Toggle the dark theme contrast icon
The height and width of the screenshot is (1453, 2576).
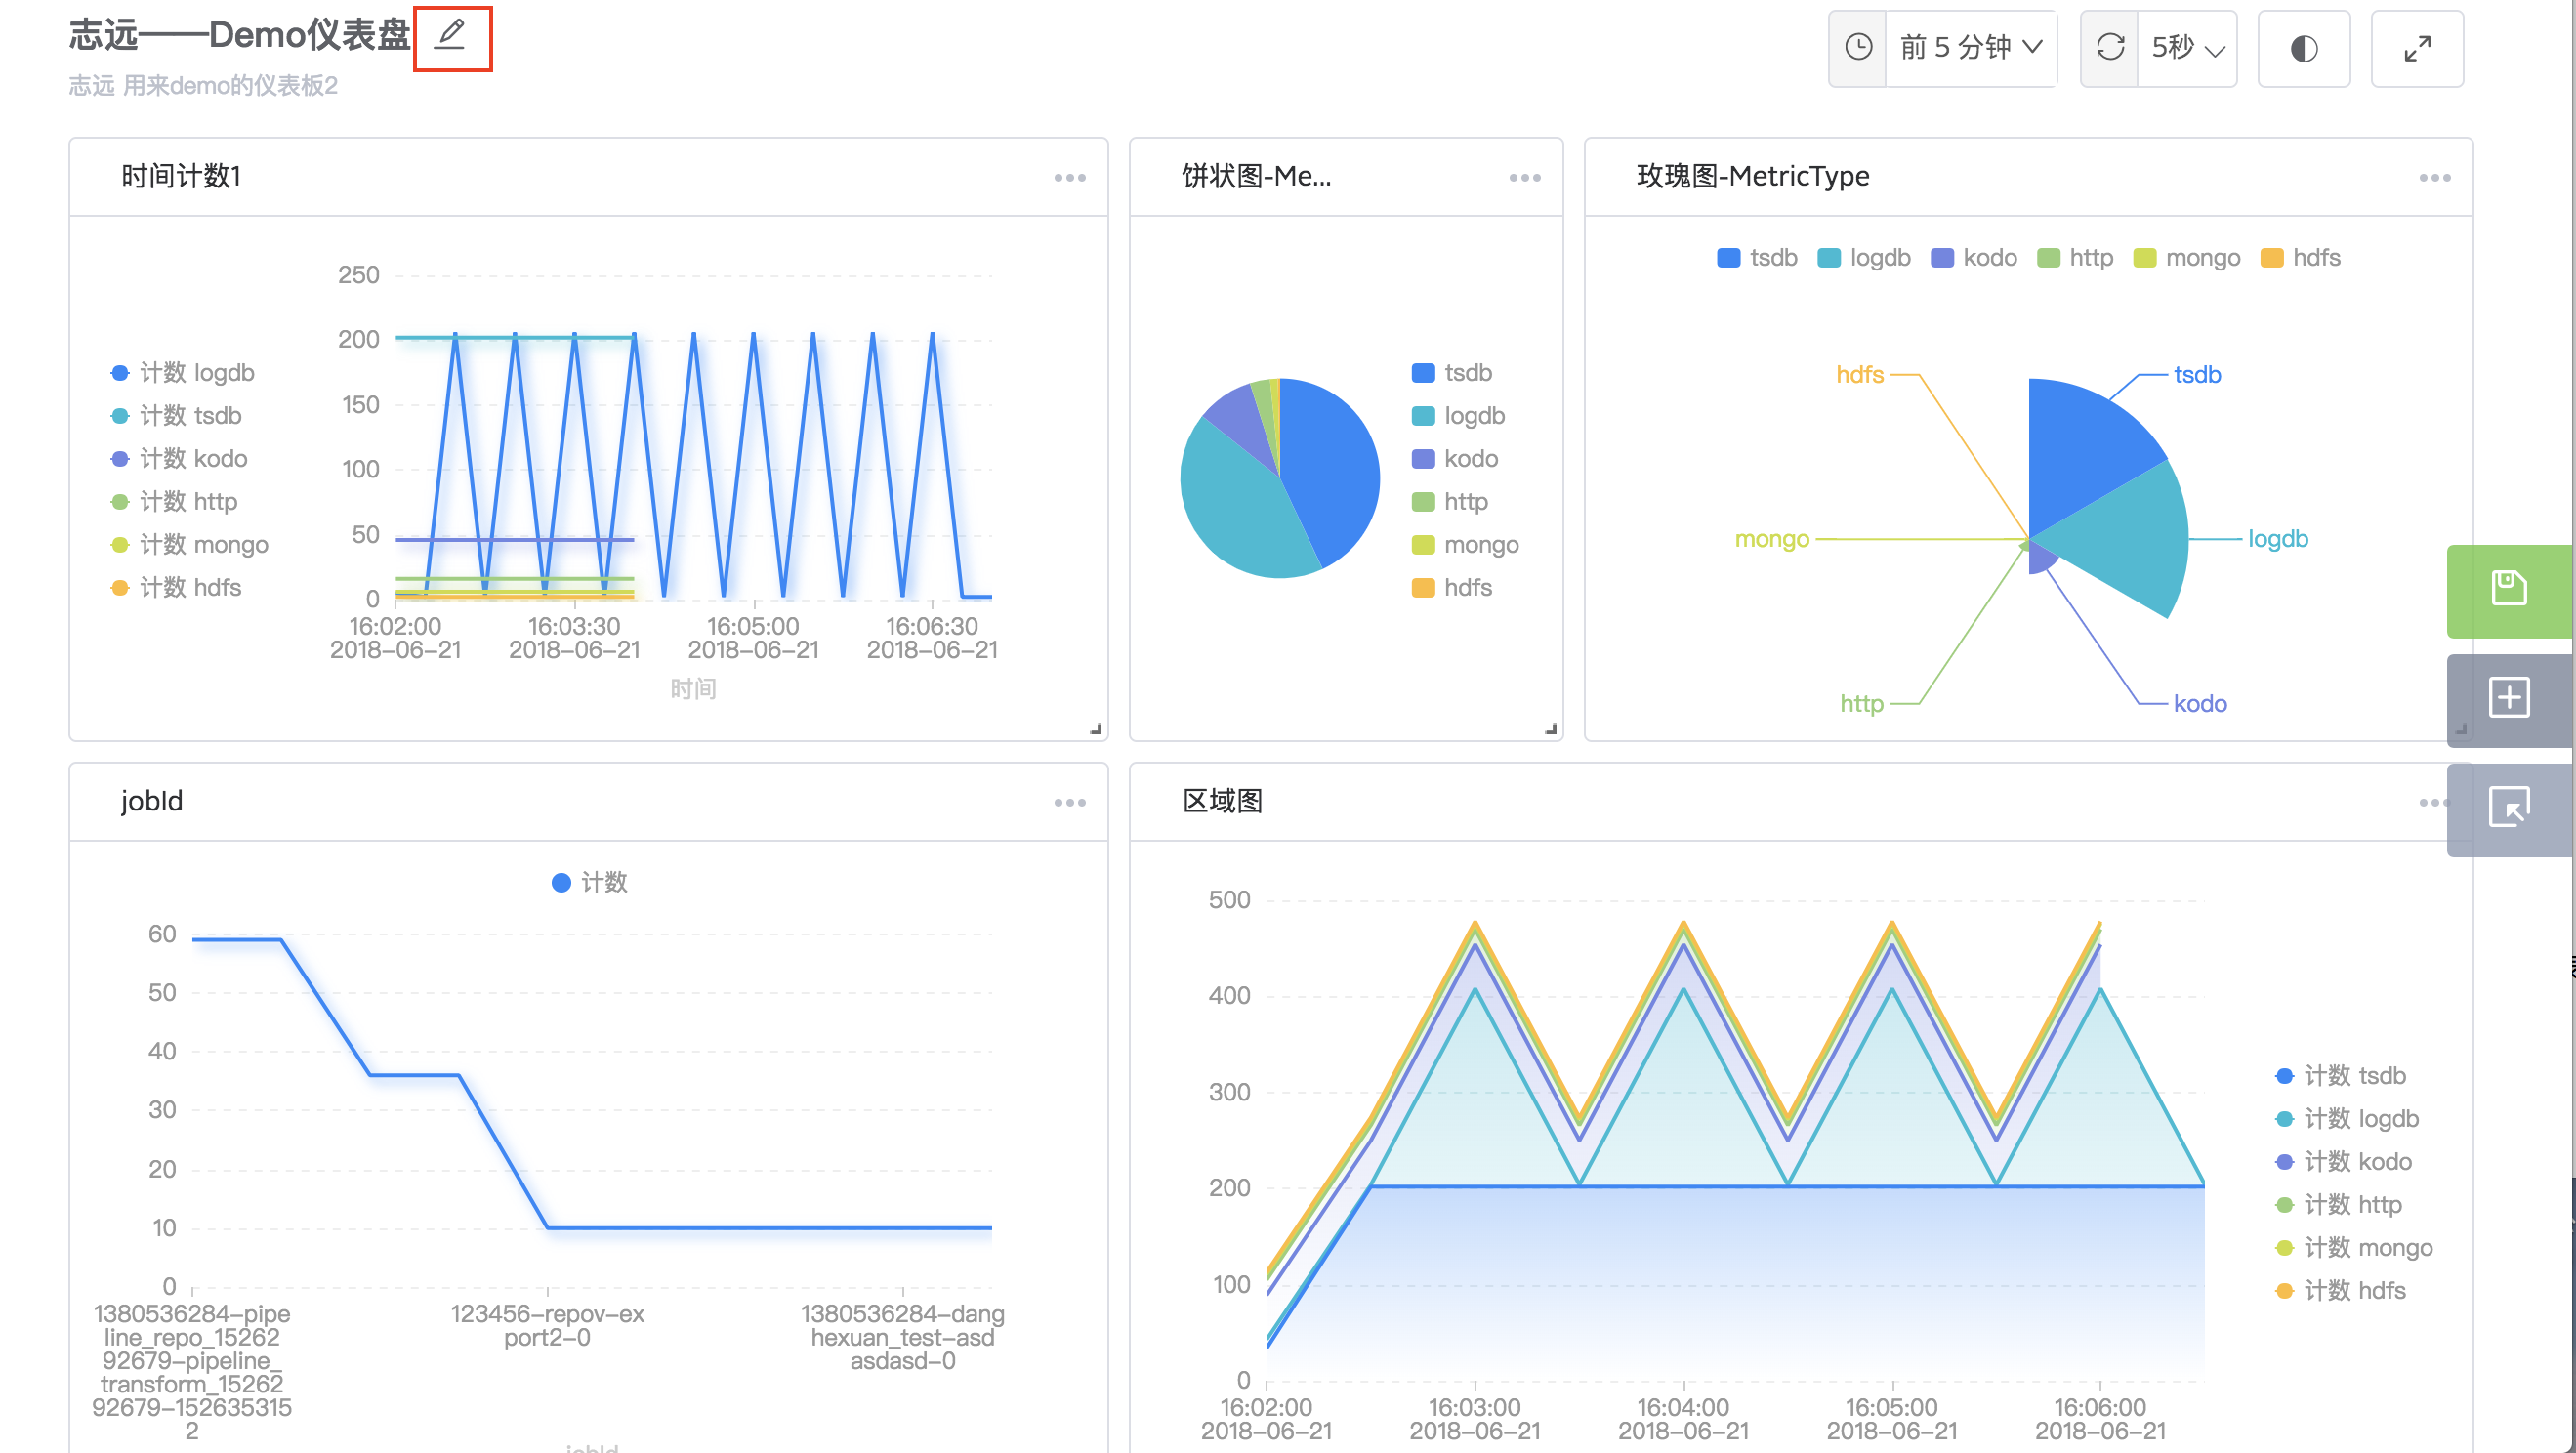(x=2303, y=49)
